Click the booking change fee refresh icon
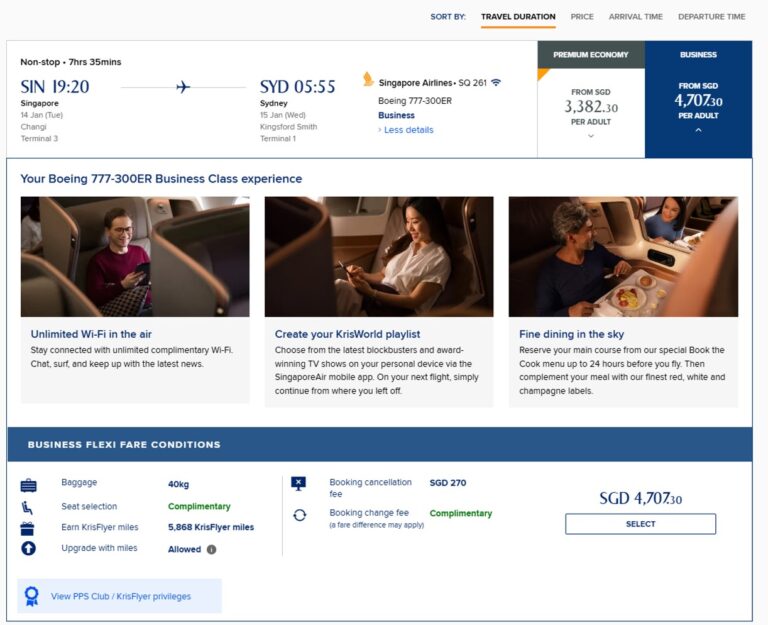768x625 pixels. [x=298, y=515]
